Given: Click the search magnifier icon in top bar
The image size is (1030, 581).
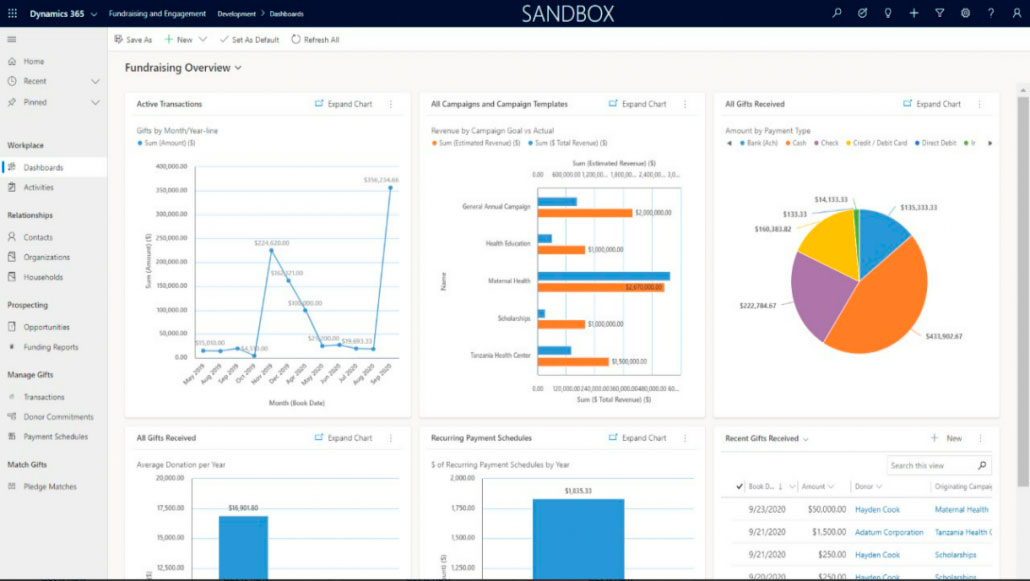Looking at the screenshot, I should coord(836,12).
